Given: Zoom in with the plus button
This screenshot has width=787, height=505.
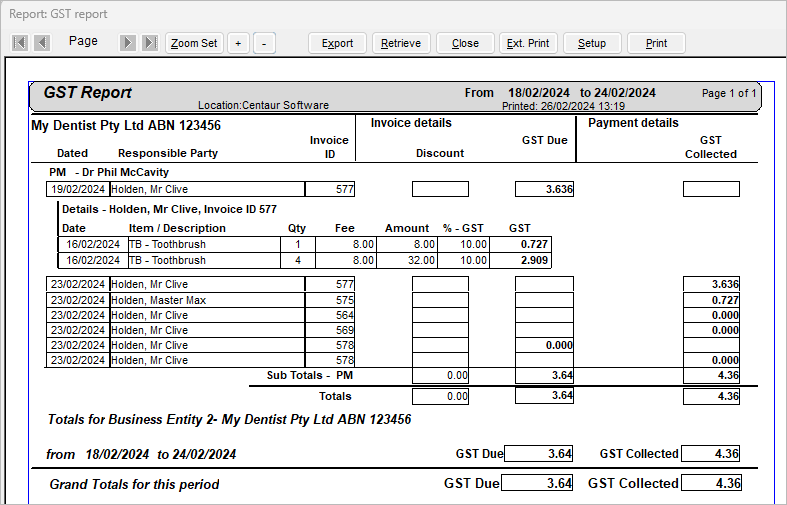Looking at the screenshot, I should (238, 43).
